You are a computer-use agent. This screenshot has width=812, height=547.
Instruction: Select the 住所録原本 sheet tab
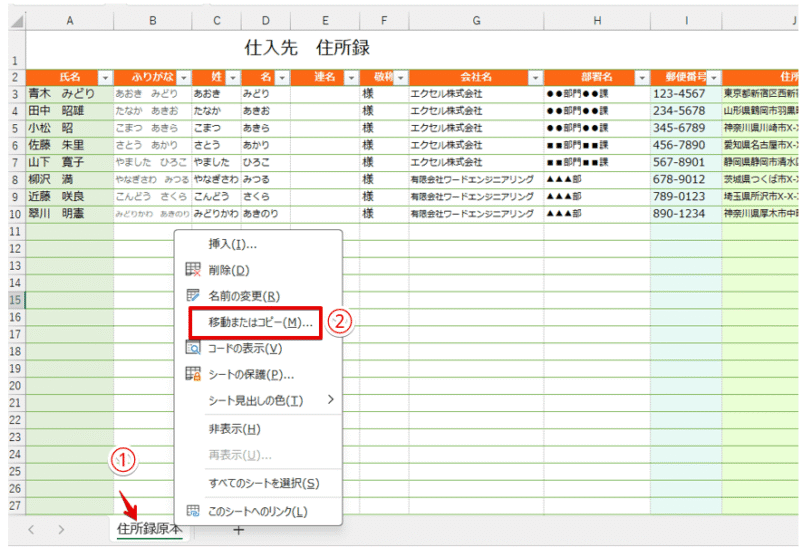point(149,529)
